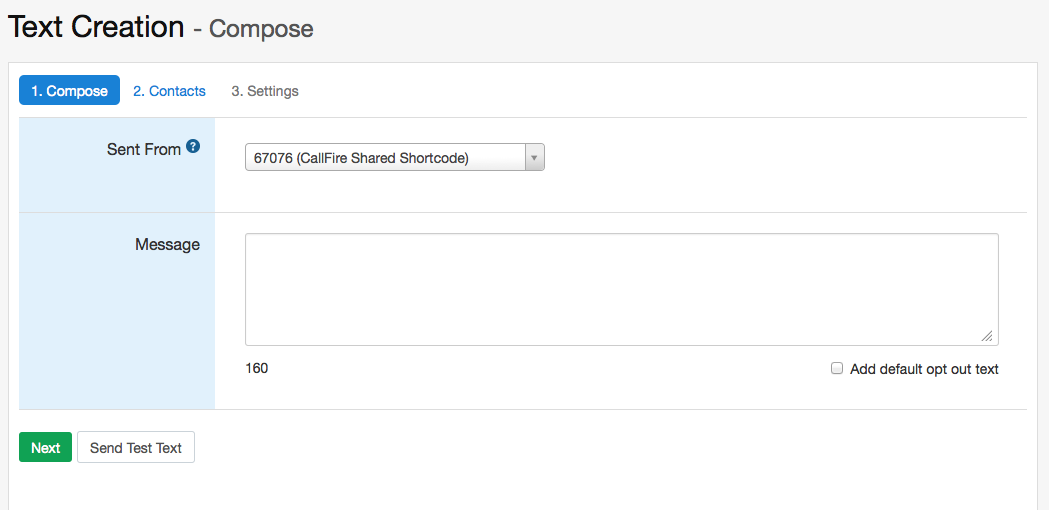Click the Sent From dropdown arrow
The image size is (1049, 510).
click(x=534, y=158)
